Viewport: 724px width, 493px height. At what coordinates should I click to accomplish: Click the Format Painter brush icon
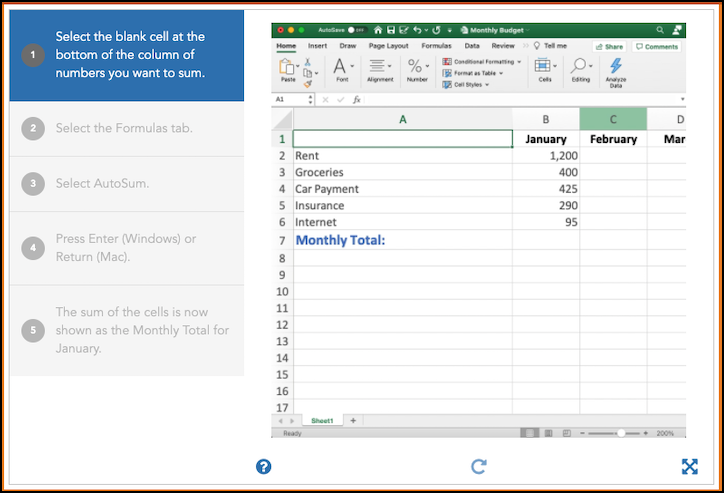(308, 84)
